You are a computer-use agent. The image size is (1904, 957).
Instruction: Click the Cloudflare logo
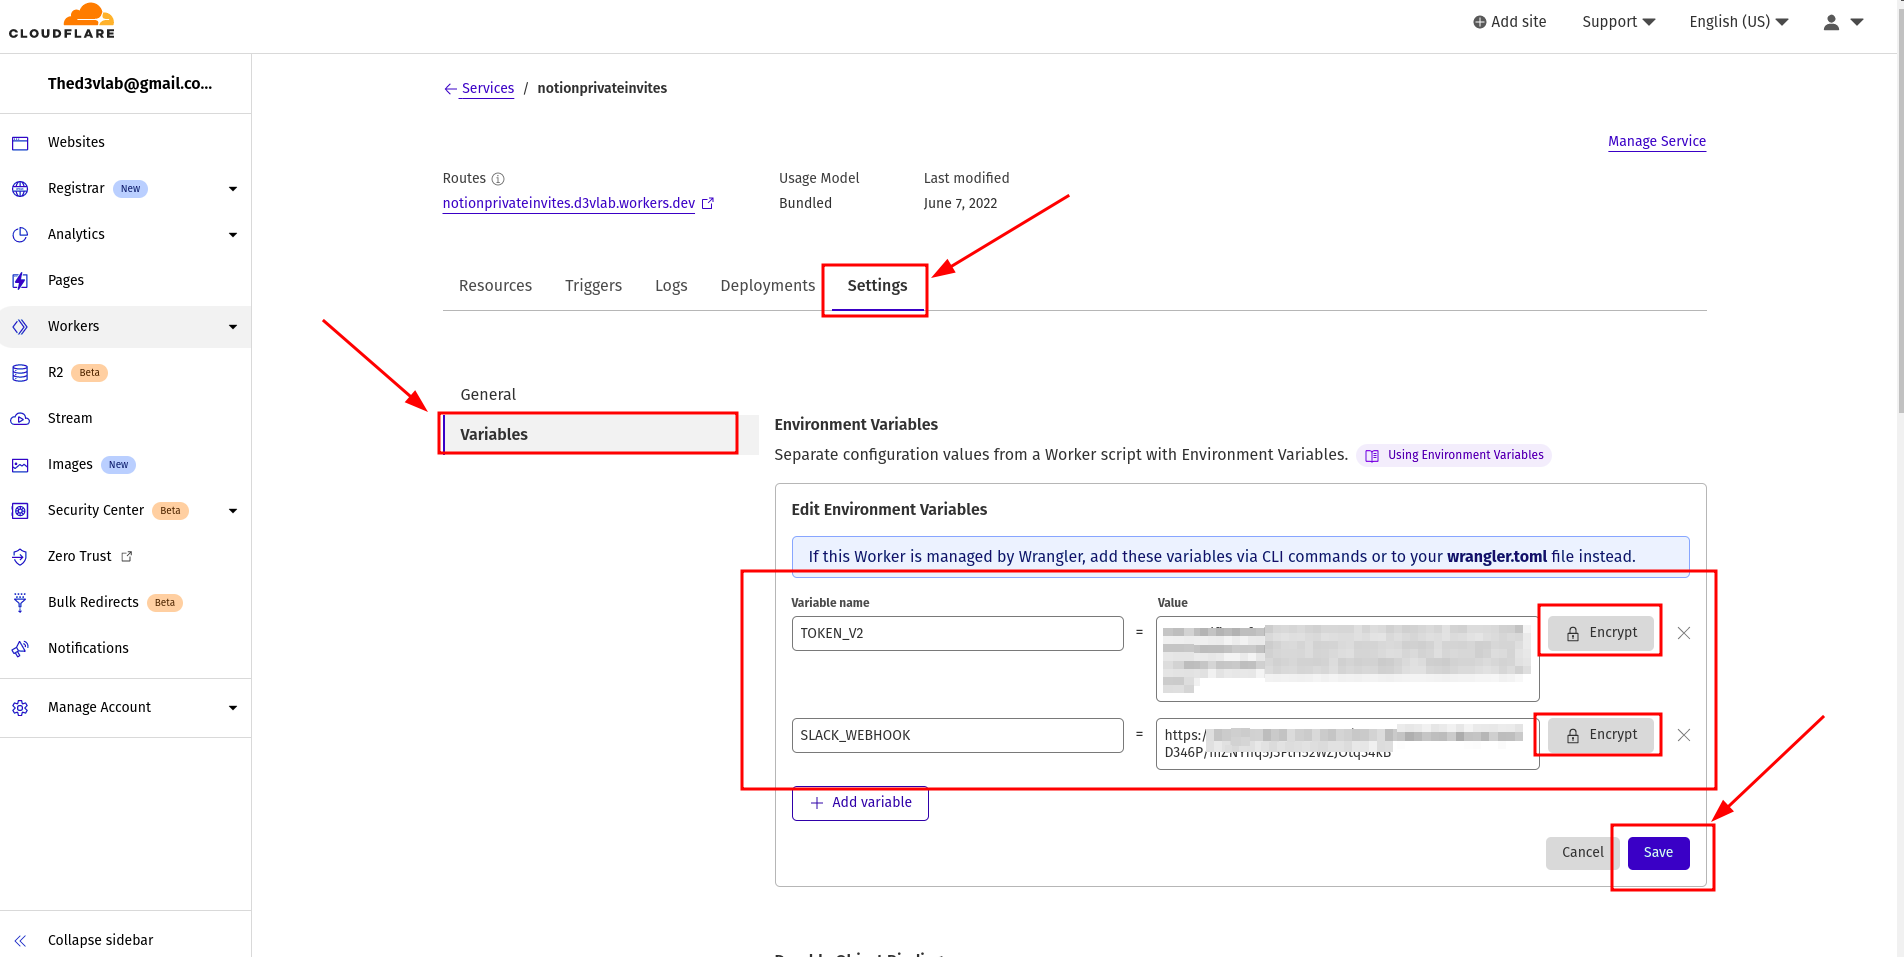[x=62, y=21]
